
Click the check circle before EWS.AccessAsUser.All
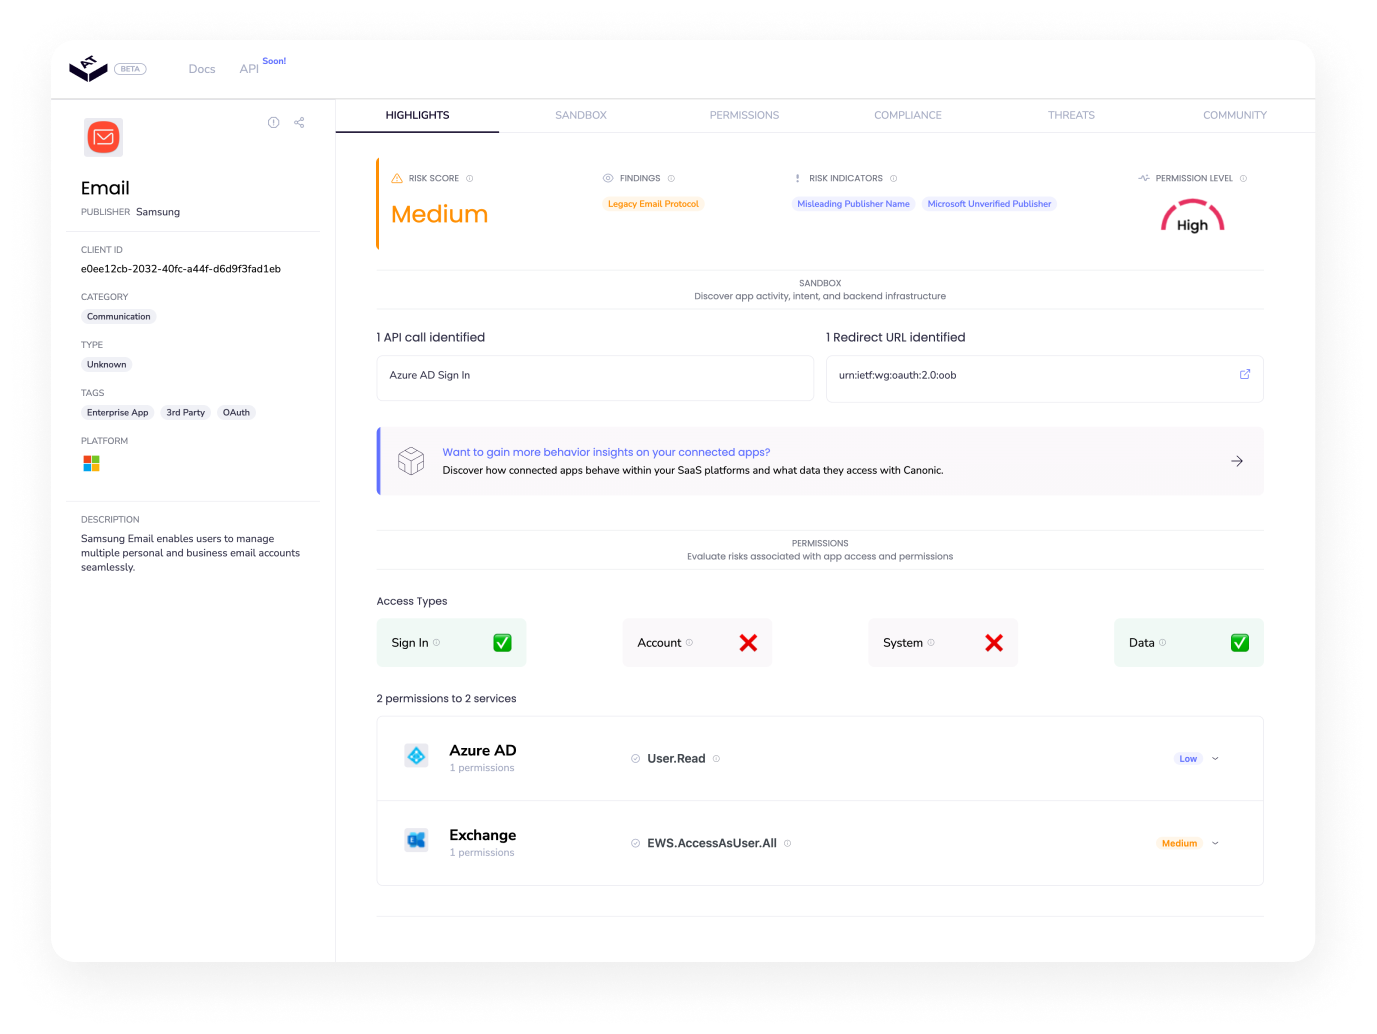(x=635, y=843)
